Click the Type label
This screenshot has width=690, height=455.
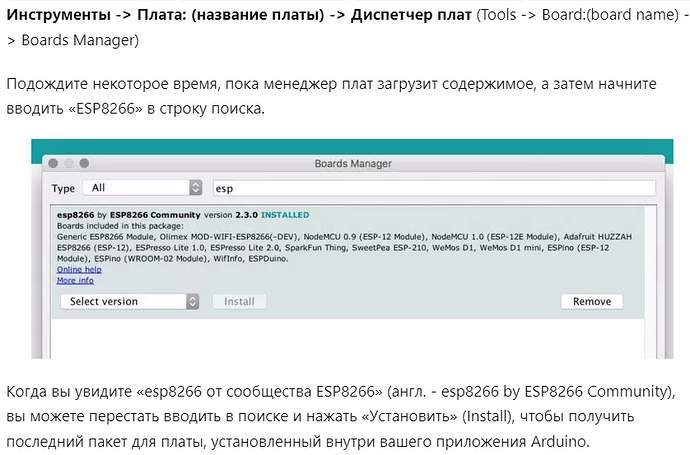[x=63, y=188]
